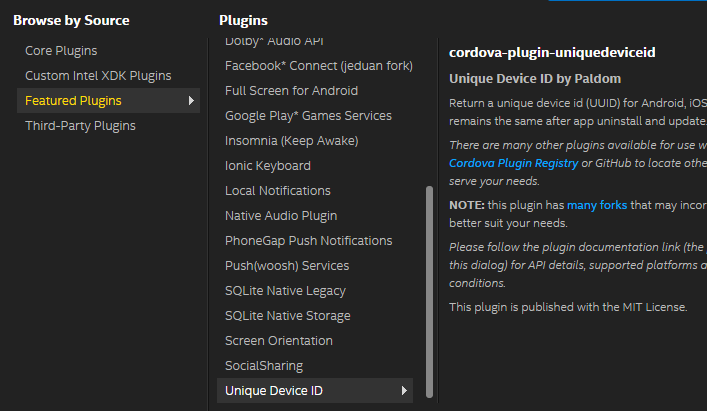The height and width of the screenshot is (411, 707).
Task: Click the arrow beside Featured Plugins
Action: point(191,100)
